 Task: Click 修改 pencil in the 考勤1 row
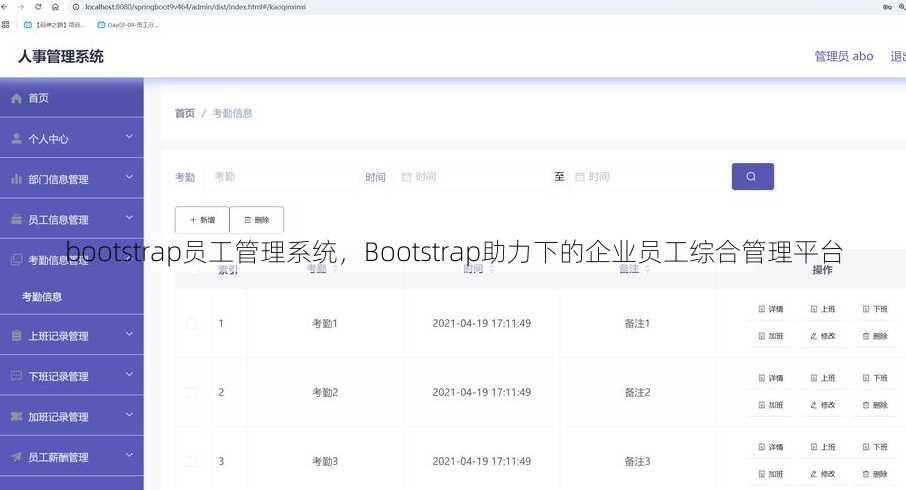point(822,336)
